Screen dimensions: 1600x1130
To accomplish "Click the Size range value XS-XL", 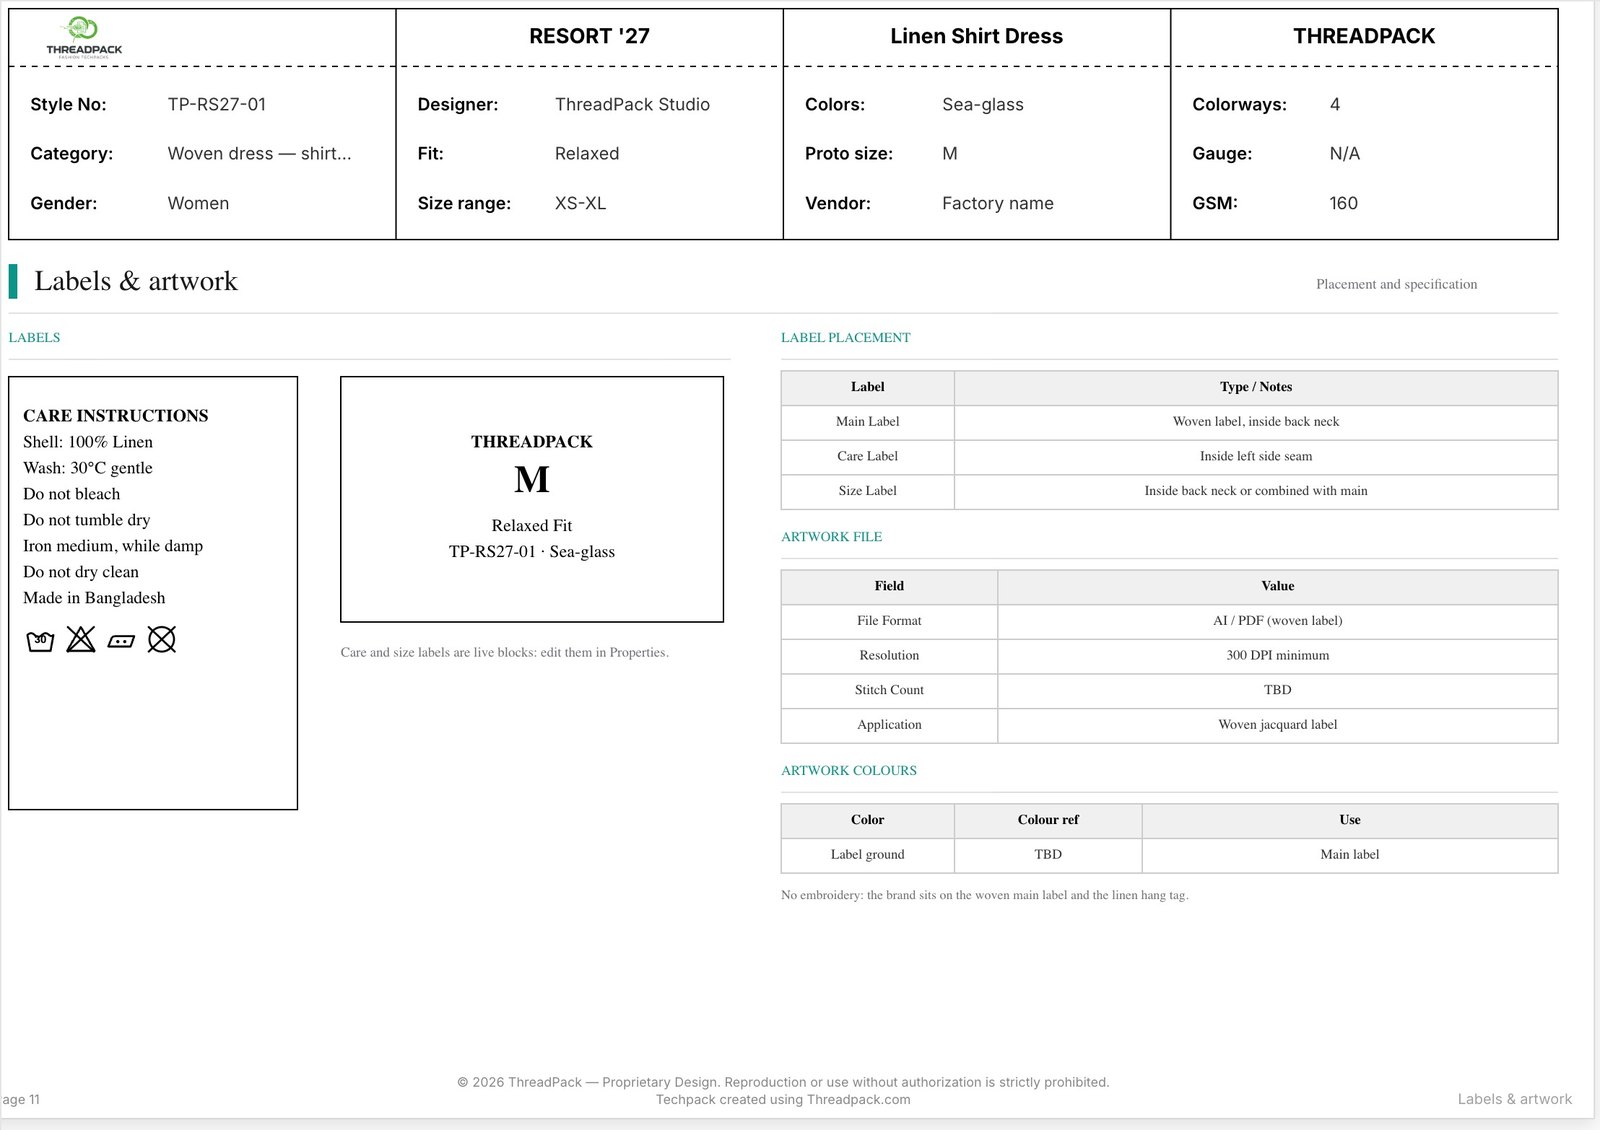I will pos(580,203).
